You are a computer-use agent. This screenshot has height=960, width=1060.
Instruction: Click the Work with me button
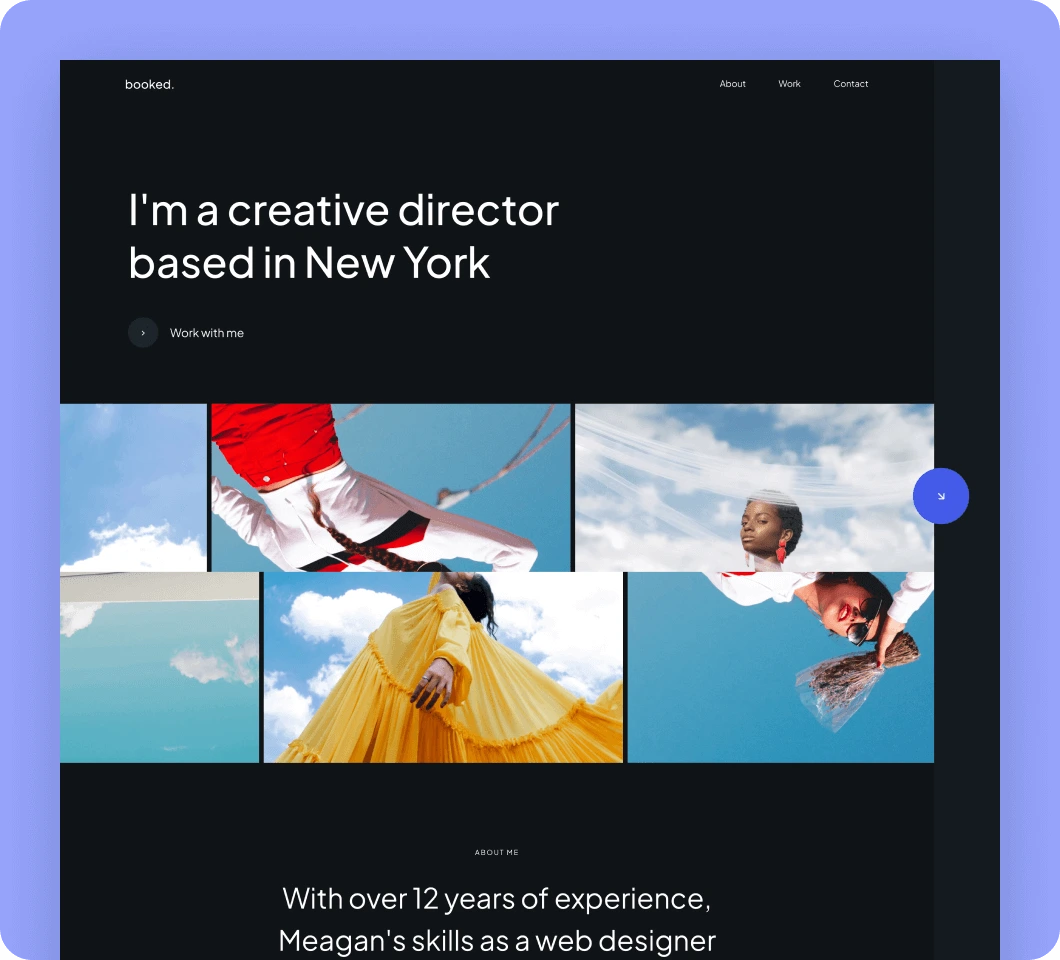coord(206,332)
